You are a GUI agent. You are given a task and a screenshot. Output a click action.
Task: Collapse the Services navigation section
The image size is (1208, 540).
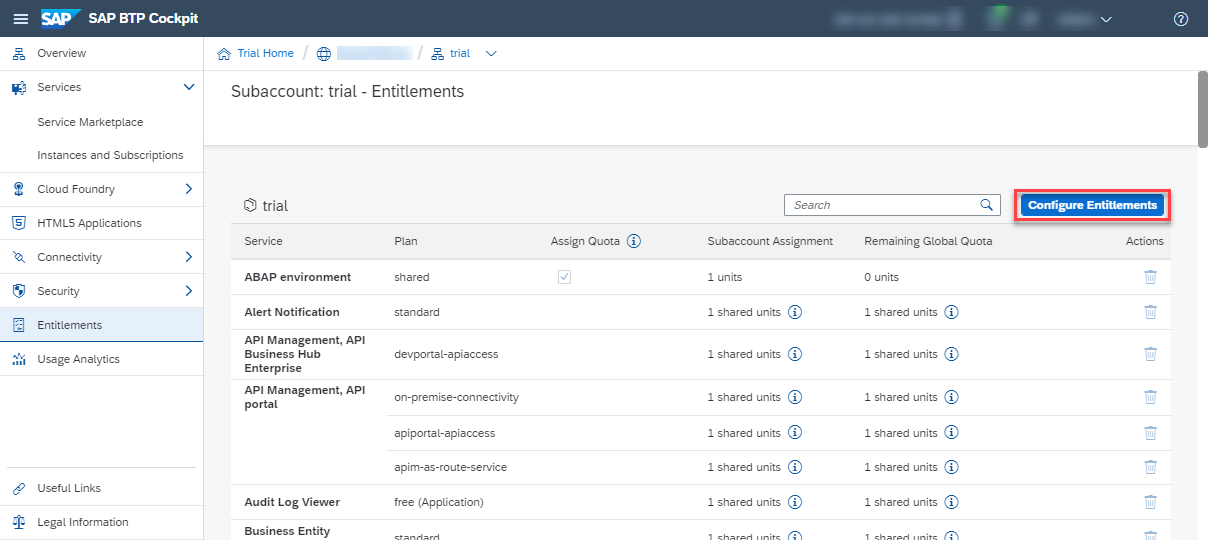[189, 87]
